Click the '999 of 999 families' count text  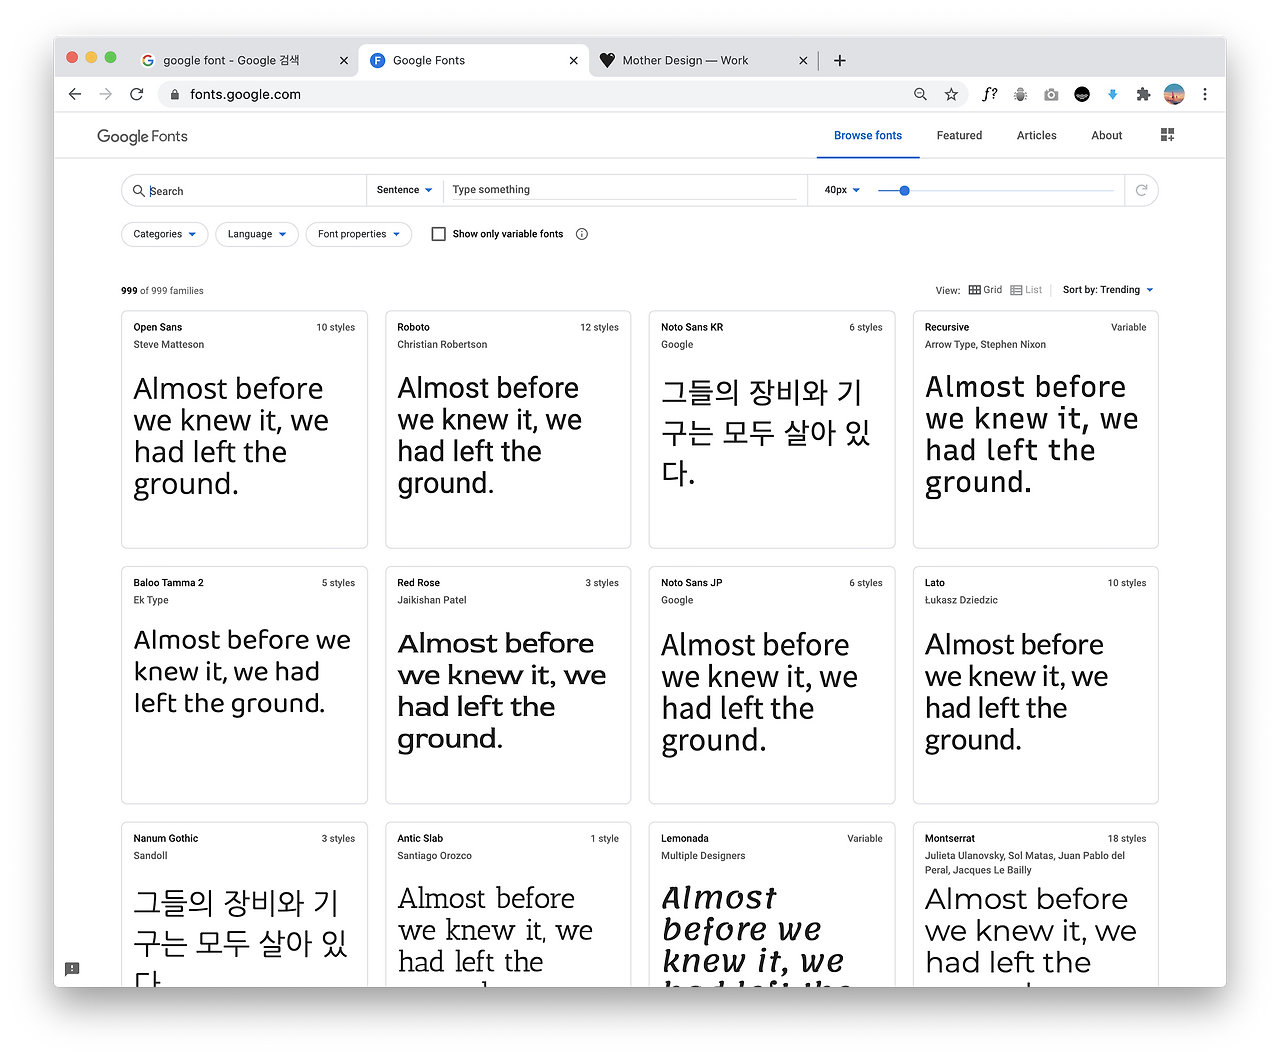(x=162, y=291)
